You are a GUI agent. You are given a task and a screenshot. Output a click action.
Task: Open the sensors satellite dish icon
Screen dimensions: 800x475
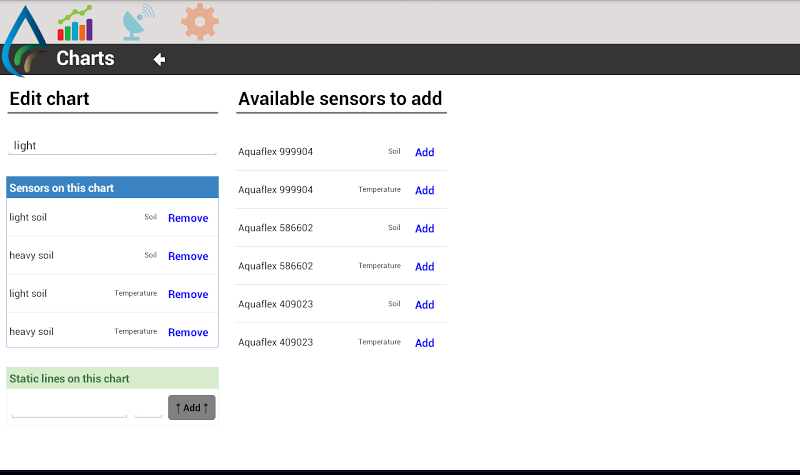138,22
